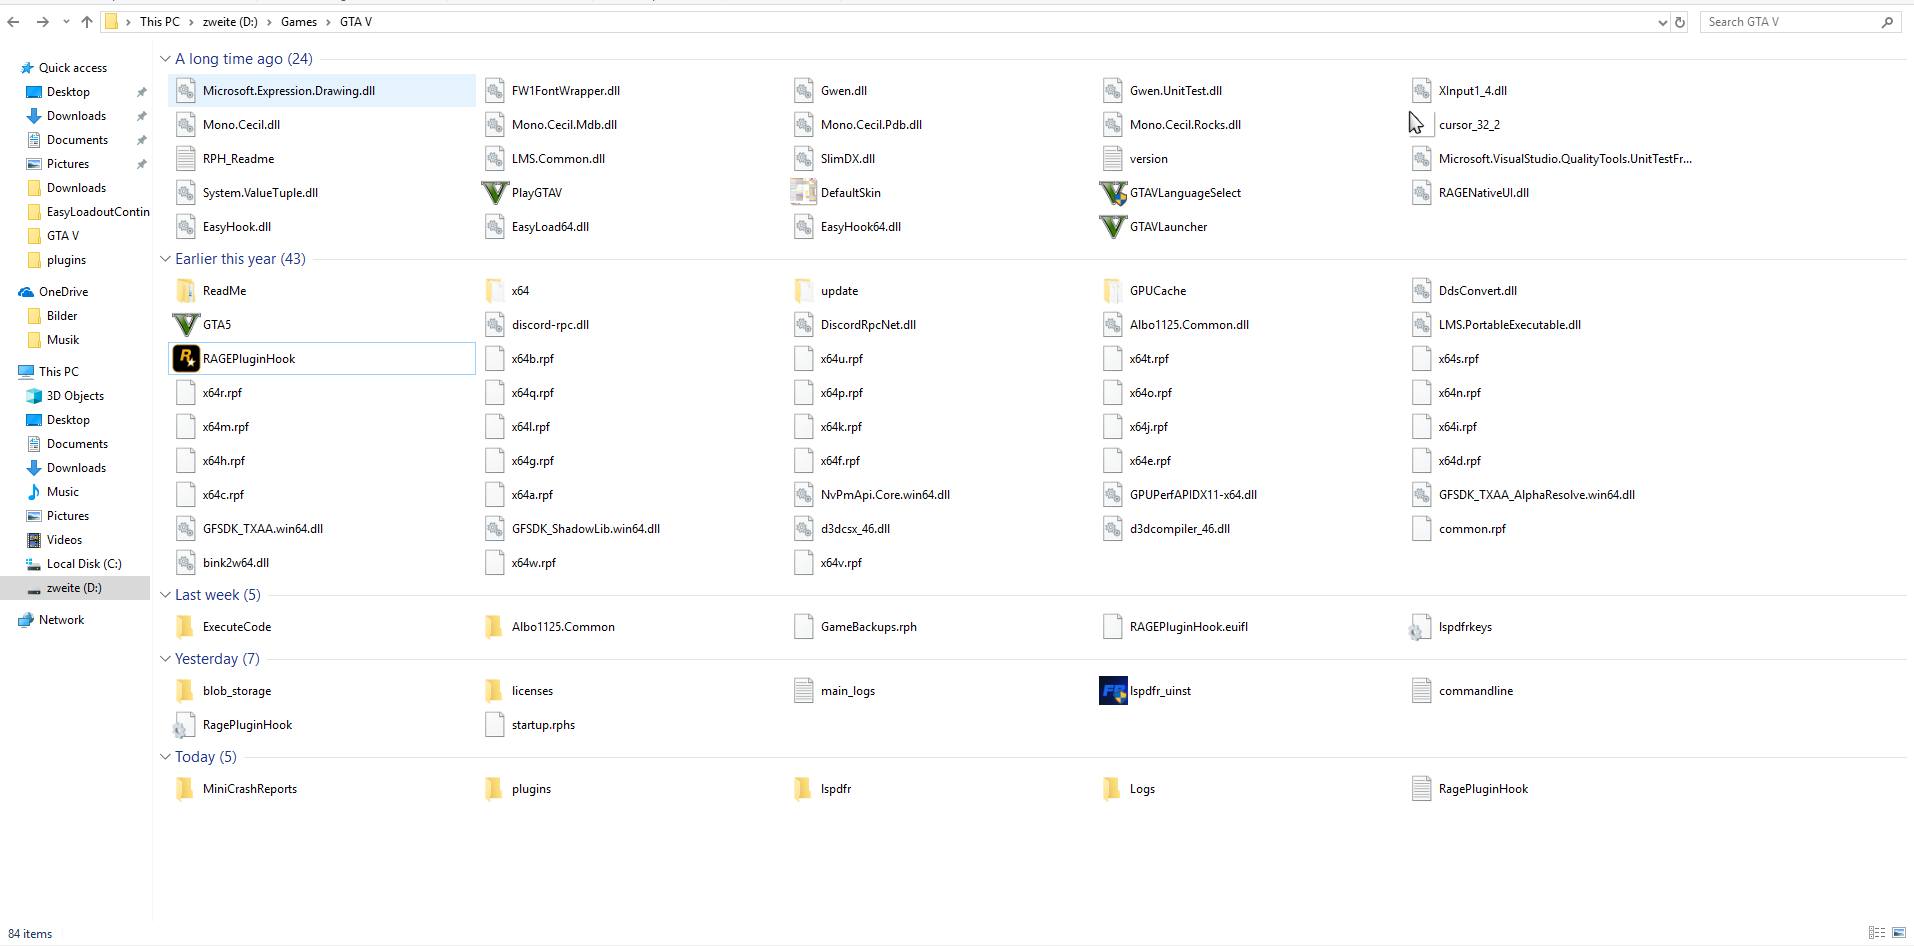1914x946 pixels.
Task: Select the file 'RAGENativeUI.dll'
Action: [1484, 193]
